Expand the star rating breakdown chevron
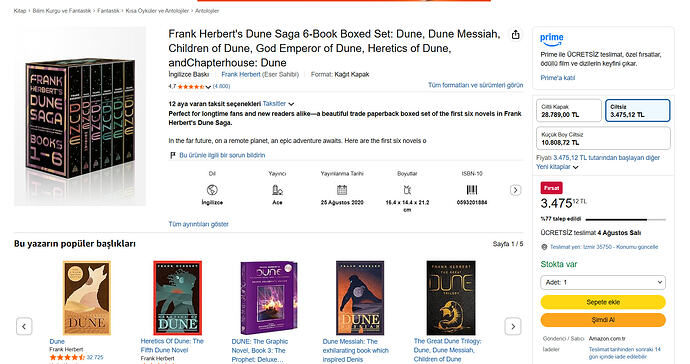Image resolution: width=690 pixels, height=364 pixels. pyautogui.click(x=208, y=87)
